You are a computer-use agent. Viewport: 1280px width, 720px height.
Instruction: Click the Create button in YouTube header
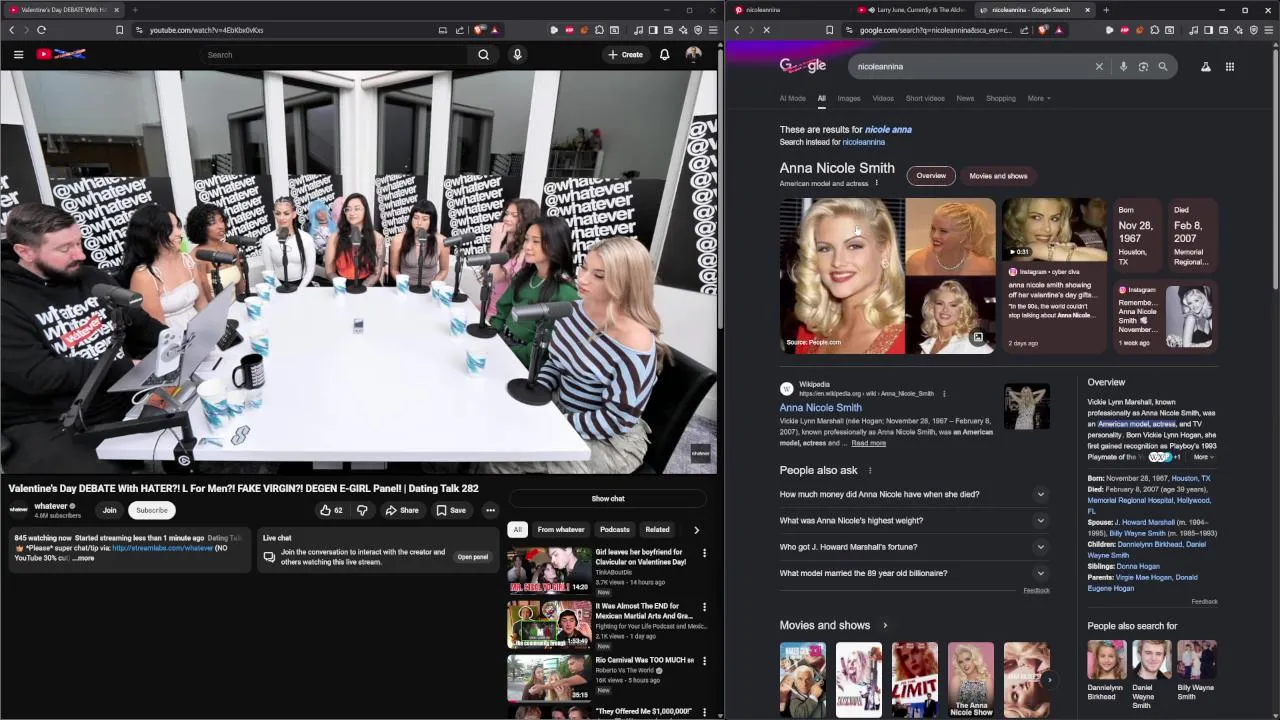(626, 55)
